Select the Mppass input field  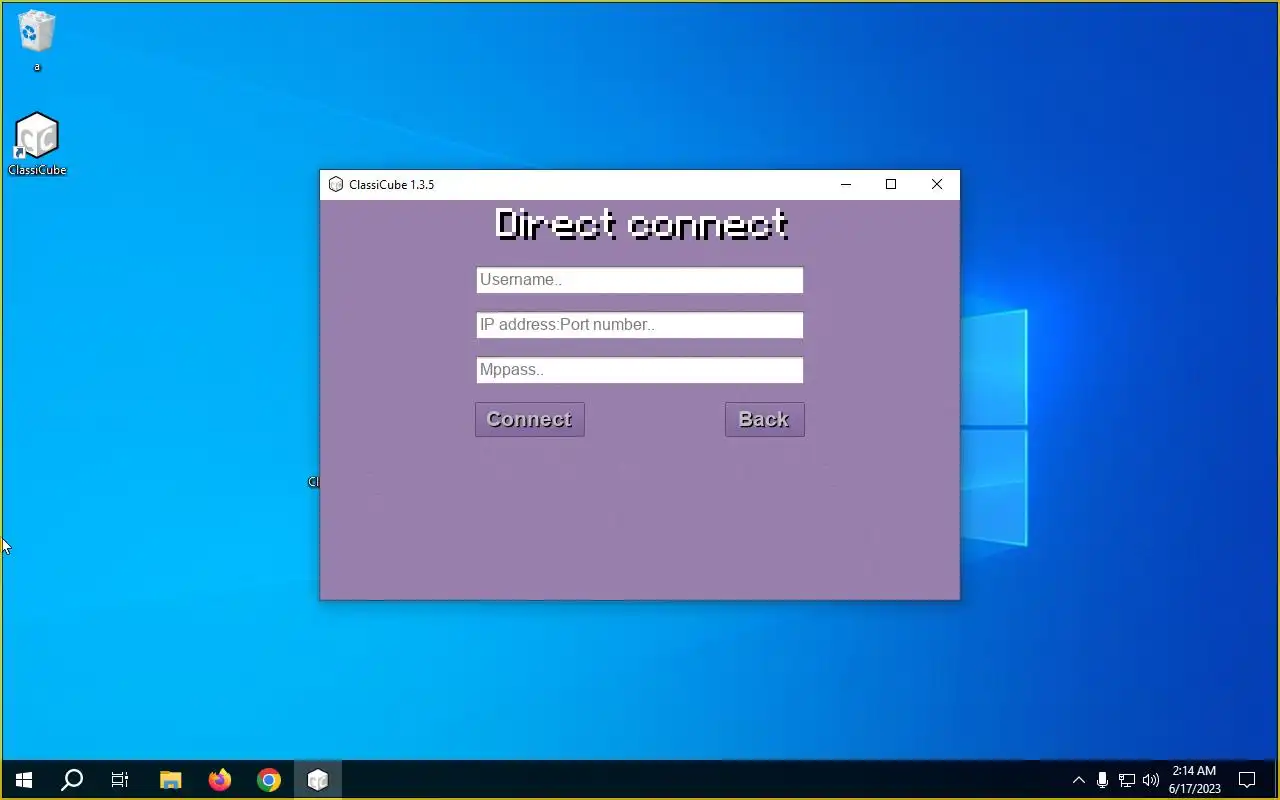click(639, 370)
